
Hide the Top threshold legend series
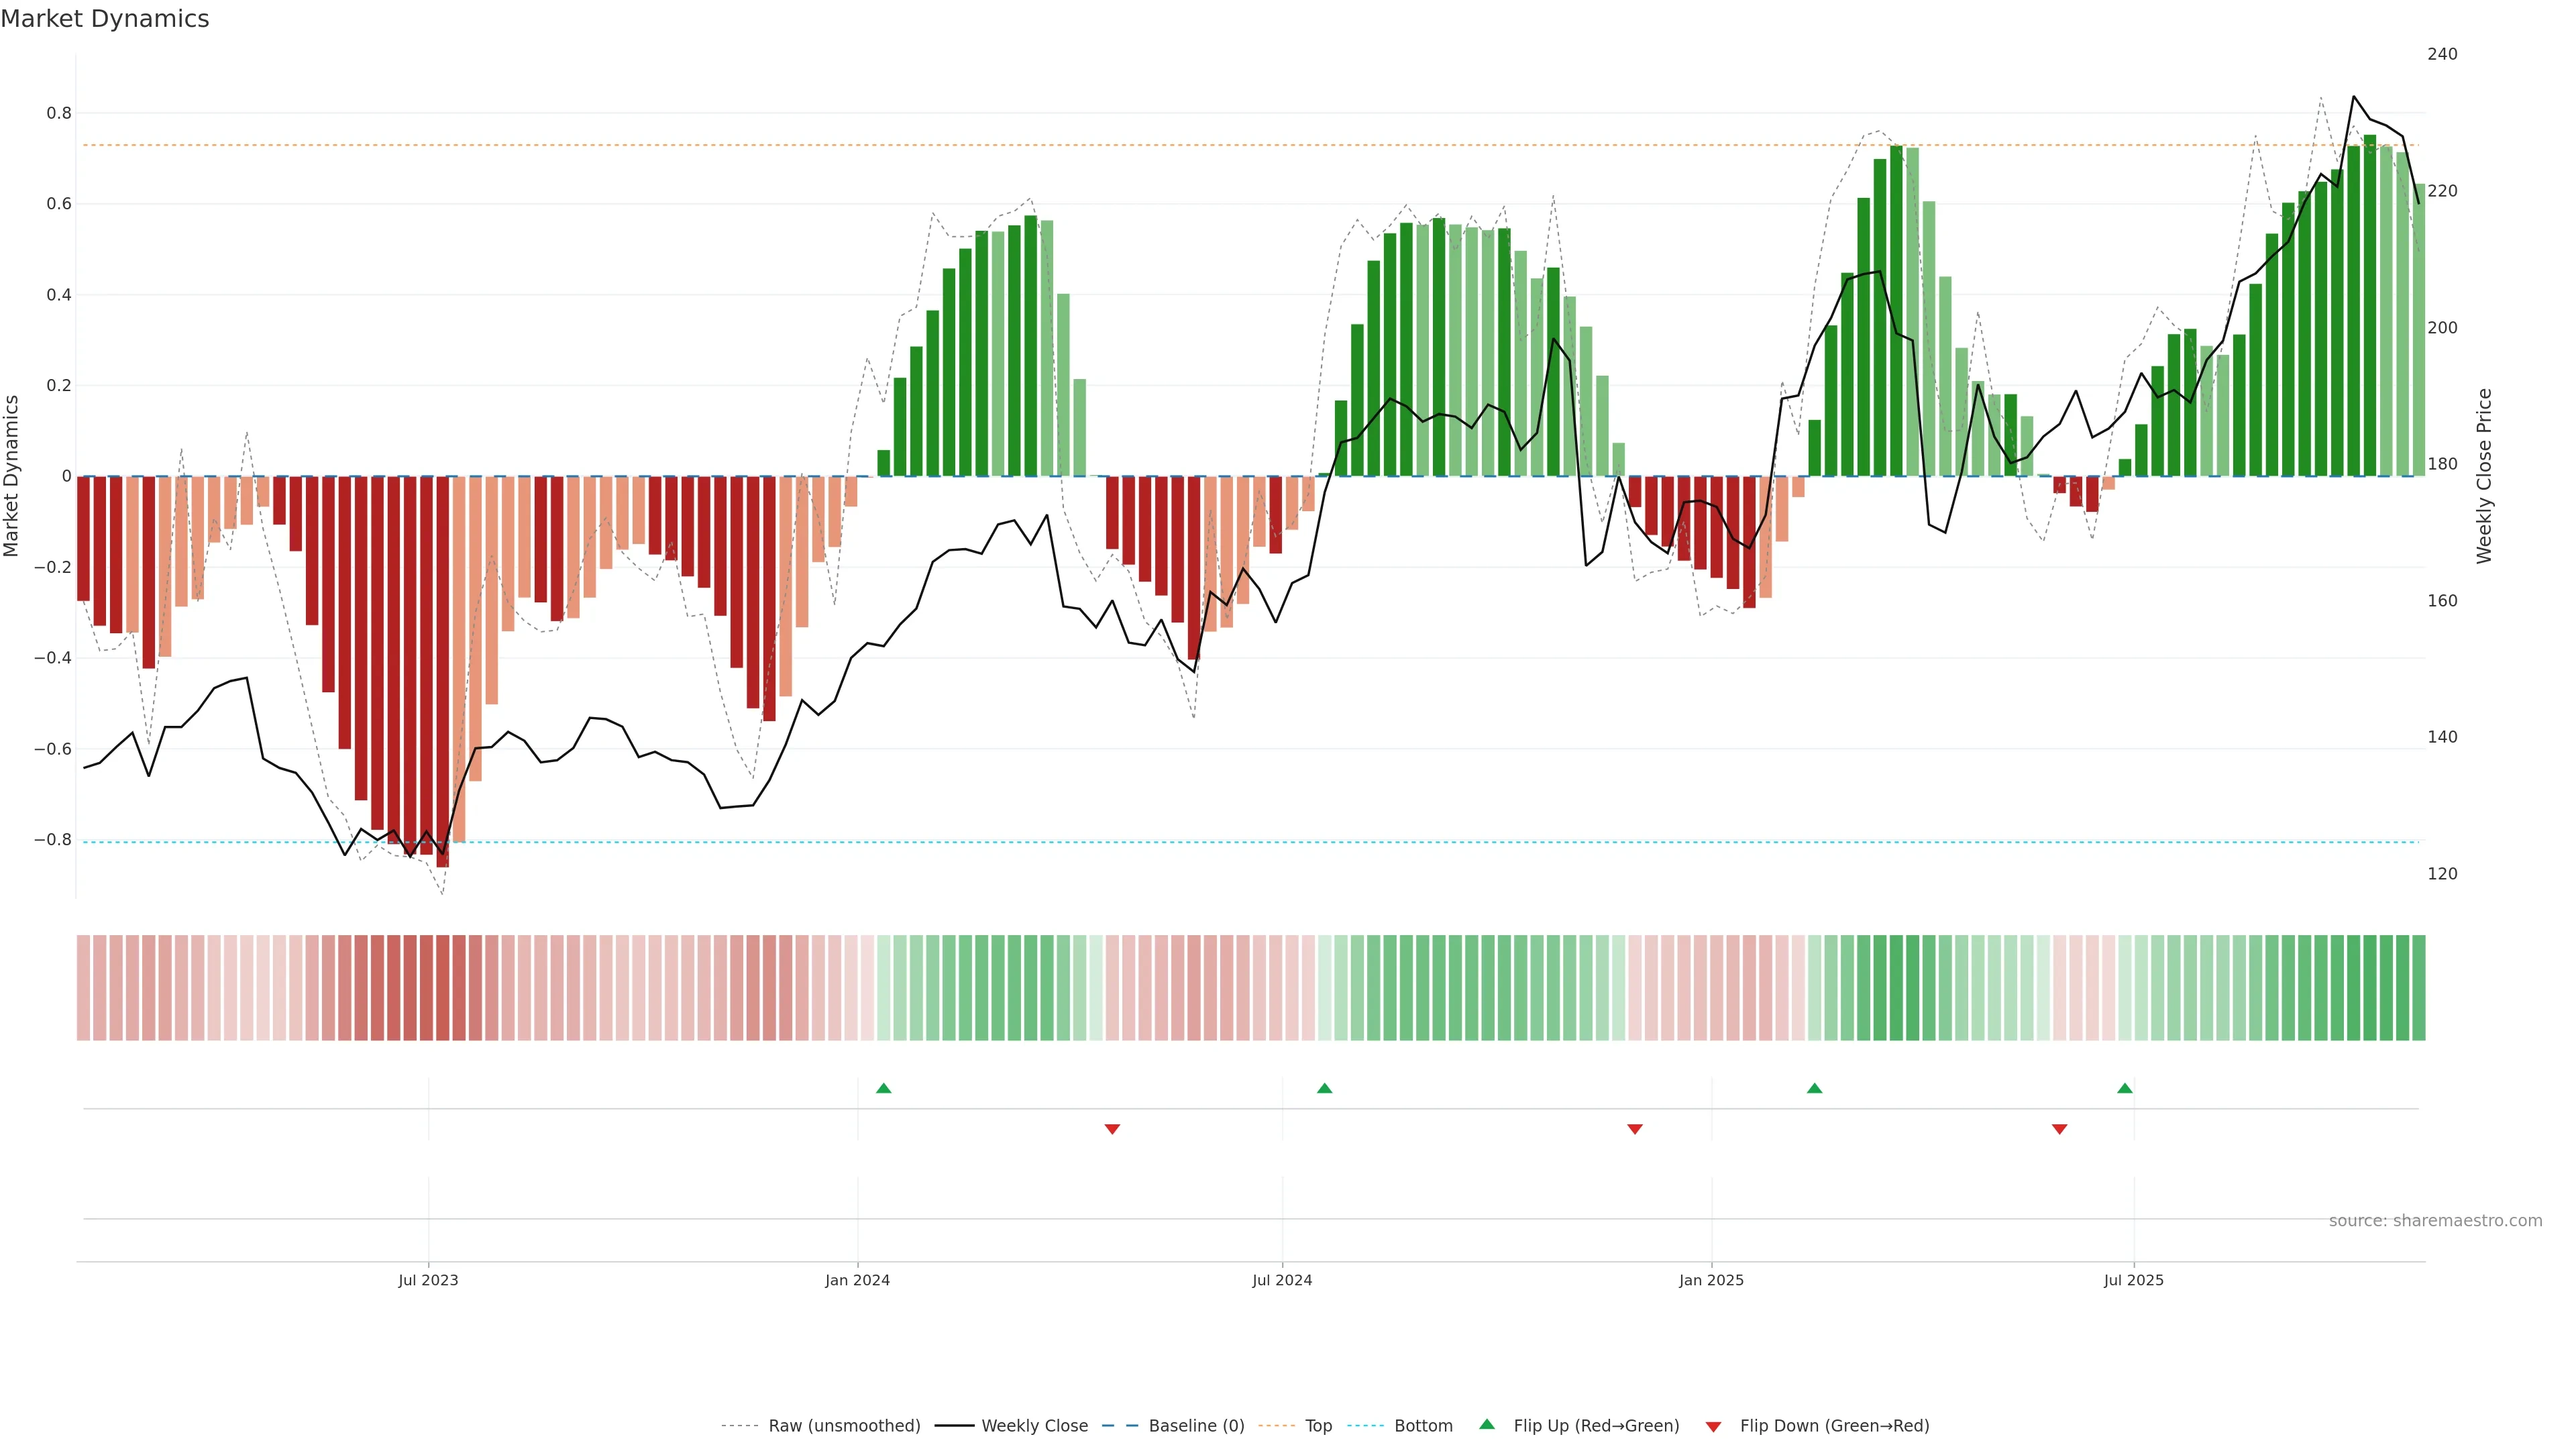[x=1318, y=1426]
